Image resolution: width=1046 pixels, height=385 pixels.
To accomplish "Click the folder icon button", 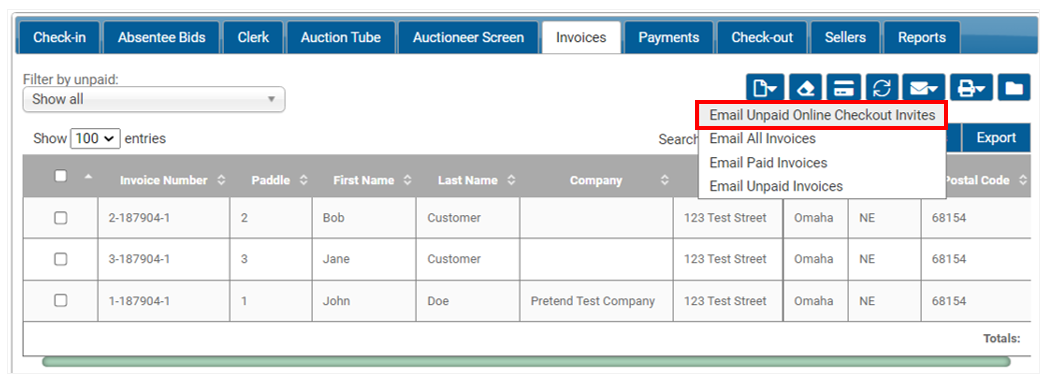I will (1015, 87).
